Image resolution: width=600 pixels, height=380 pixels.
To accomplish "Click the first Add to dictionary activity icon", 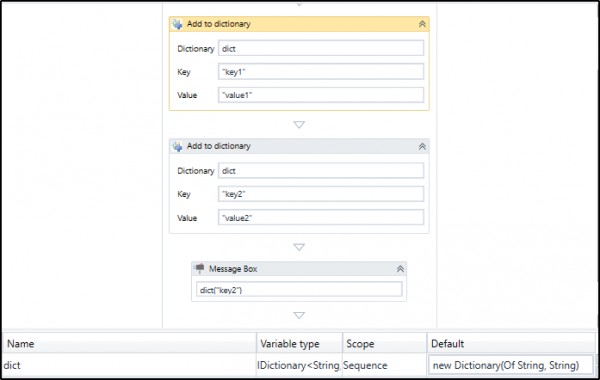I will point(177,24).
